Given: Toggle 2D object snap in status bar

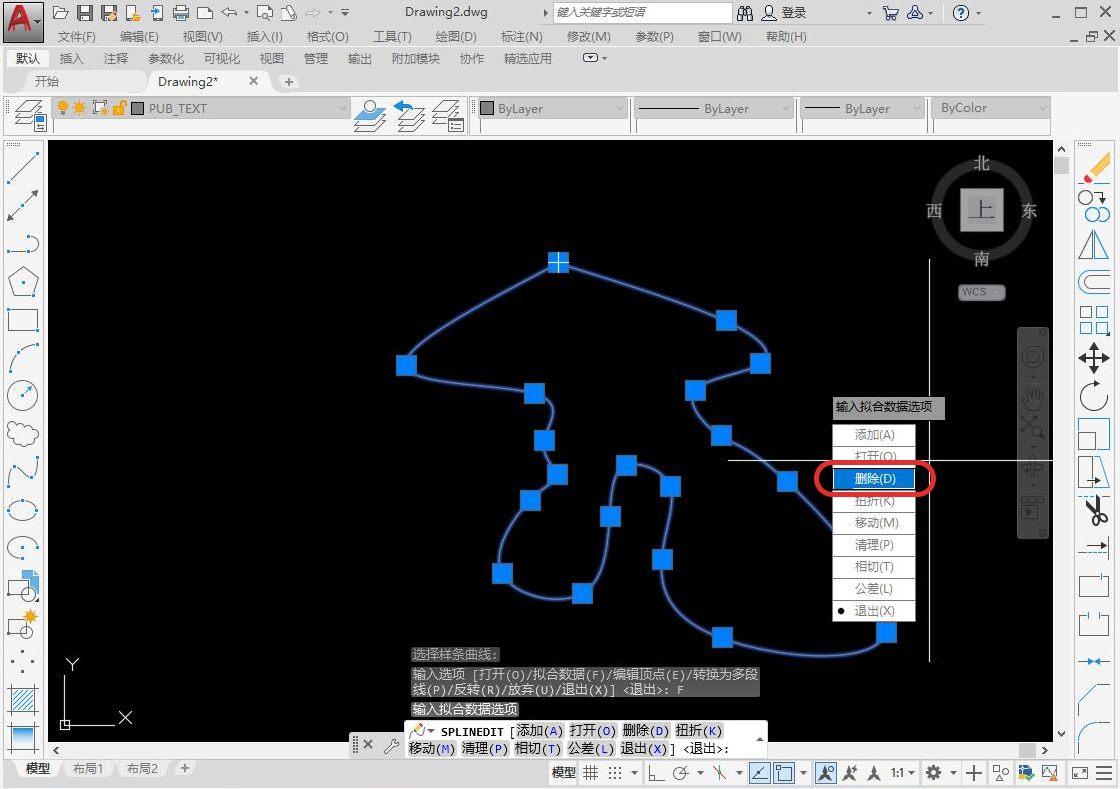Looking at the screenshot, I should click(784, 773).
